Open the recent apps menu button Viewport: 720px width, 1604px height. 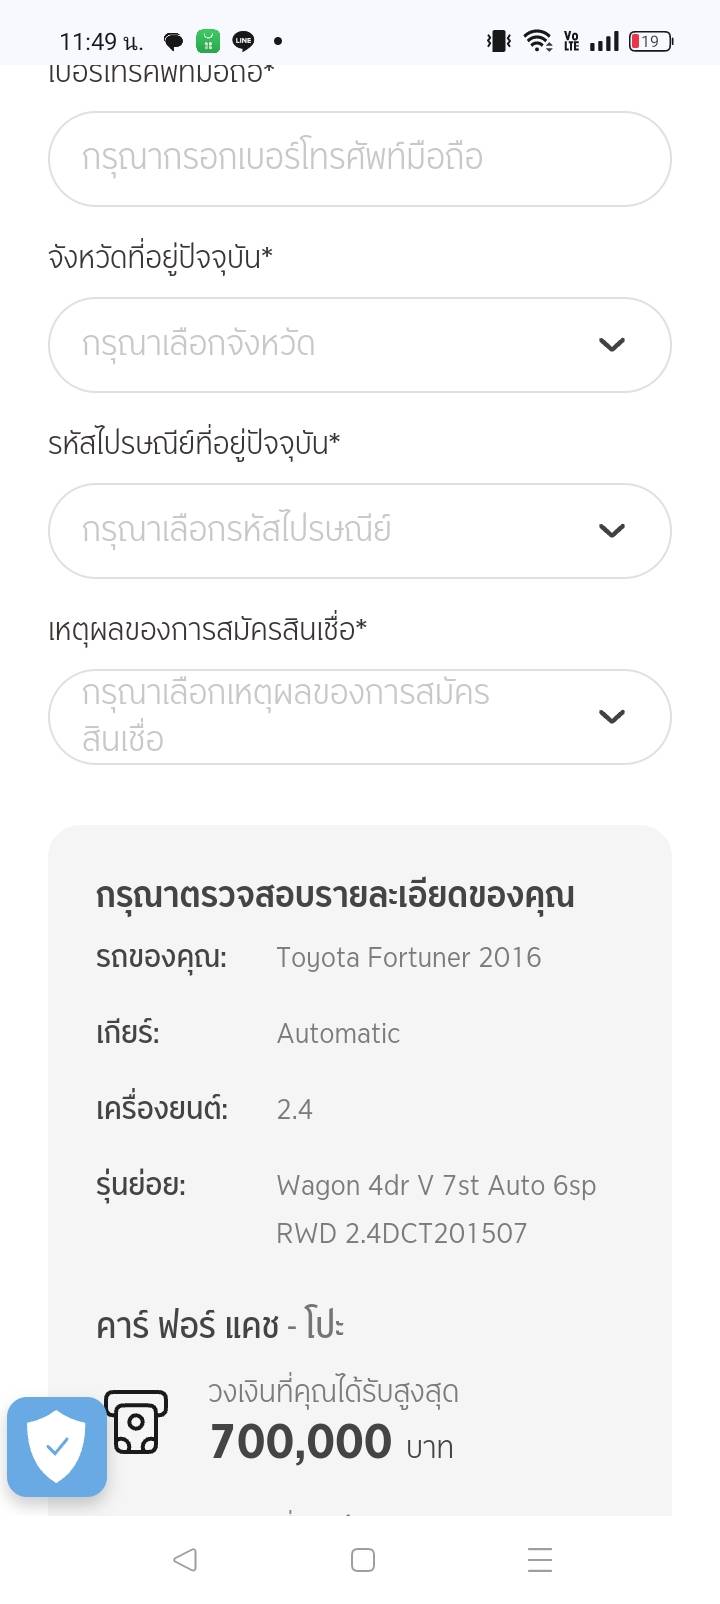point(540,1559)
